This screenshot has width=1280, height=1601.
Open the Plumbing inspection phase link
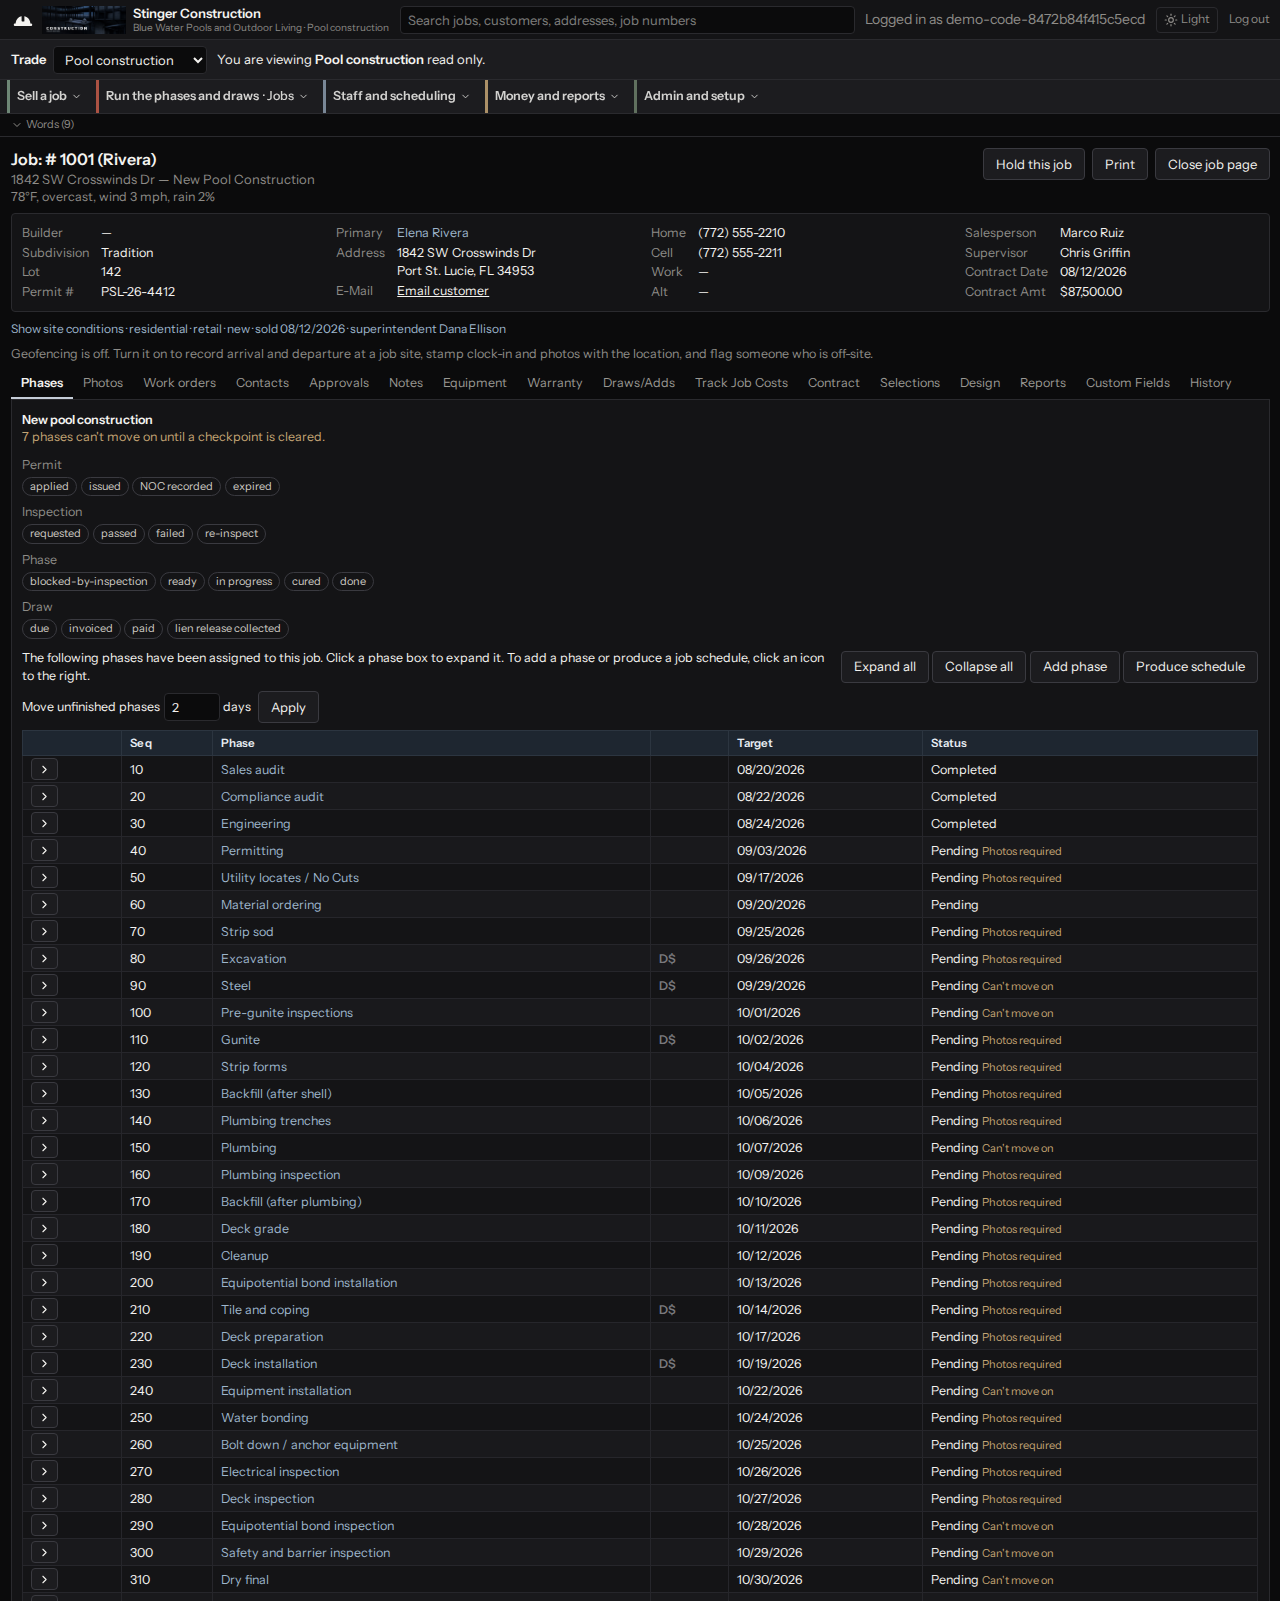281,1175
